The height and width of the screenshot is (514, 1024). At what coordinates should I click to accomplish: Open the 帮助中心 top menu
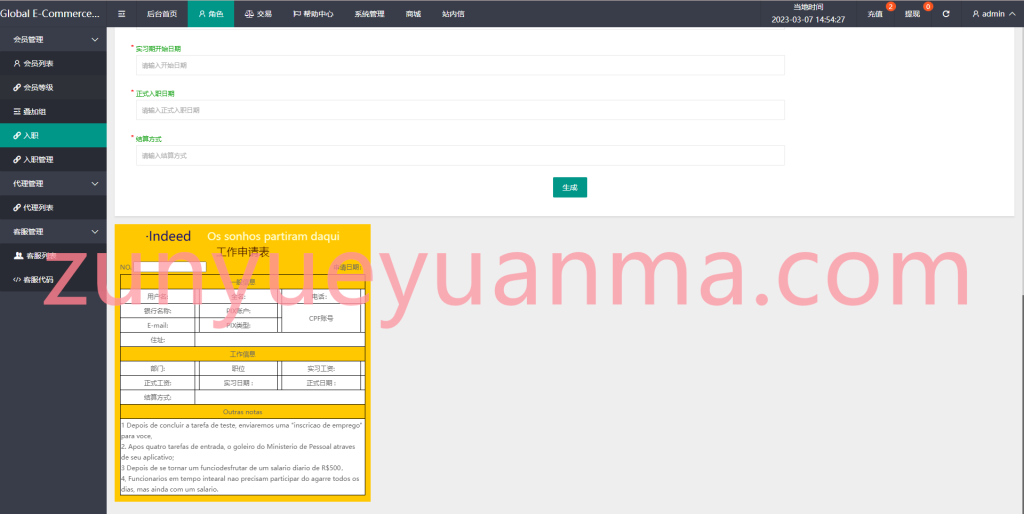pos(313,14)
